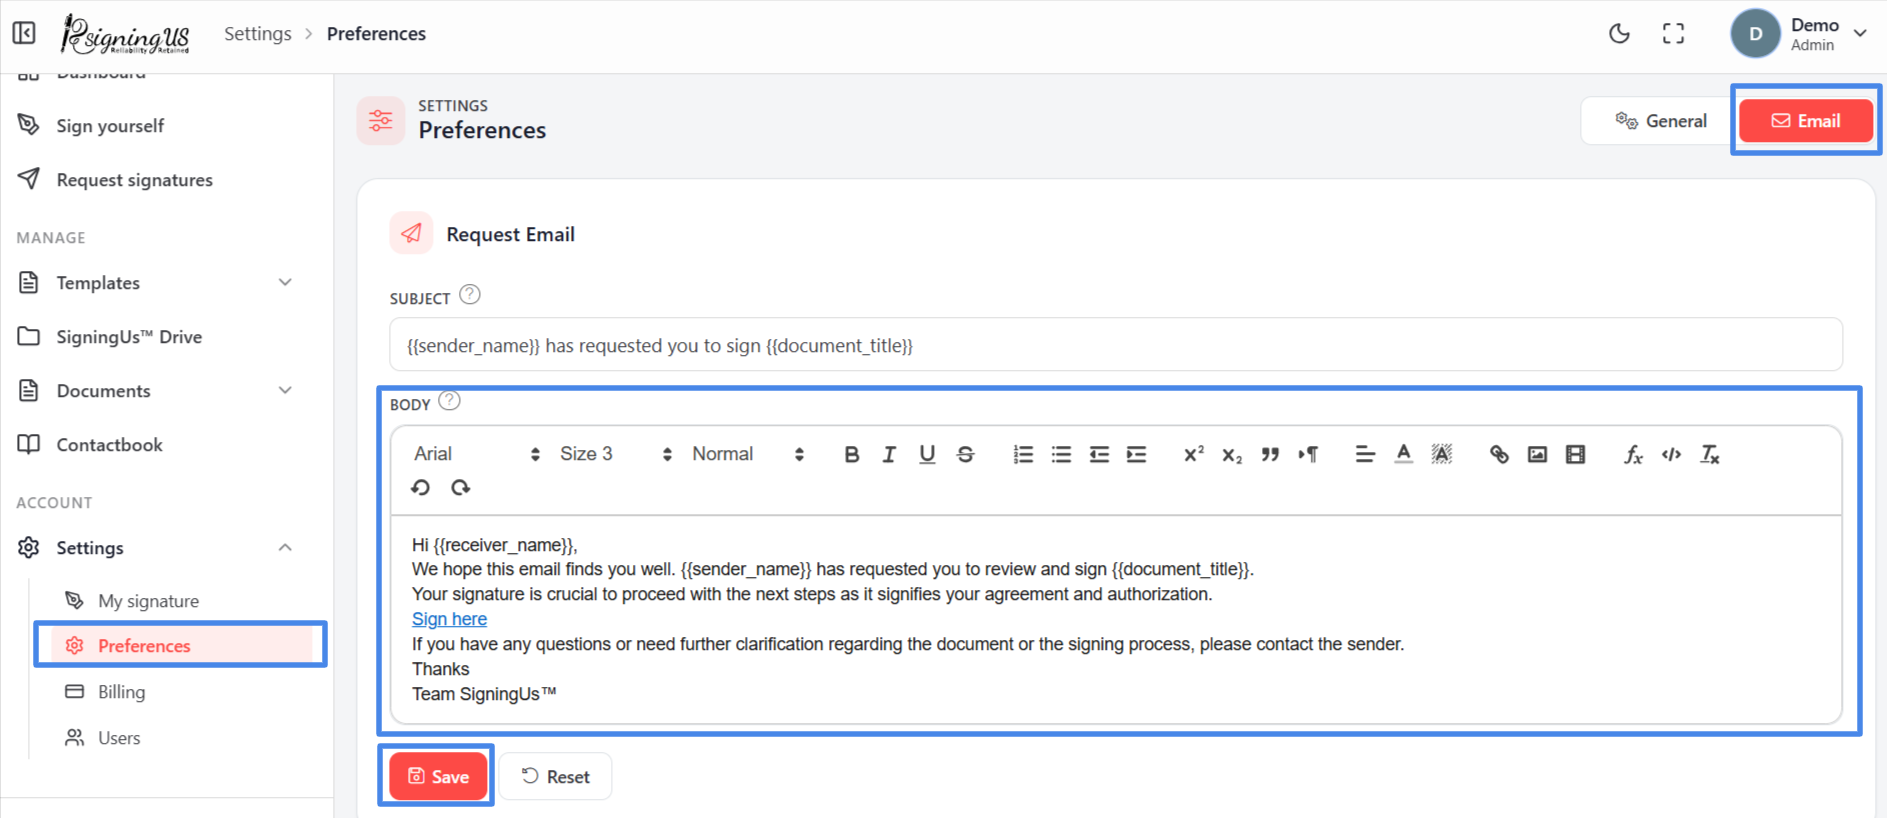This screenshot has height=818, width=1887.
Task: Apply strikethrough formatting
Action: click(965, 454)
